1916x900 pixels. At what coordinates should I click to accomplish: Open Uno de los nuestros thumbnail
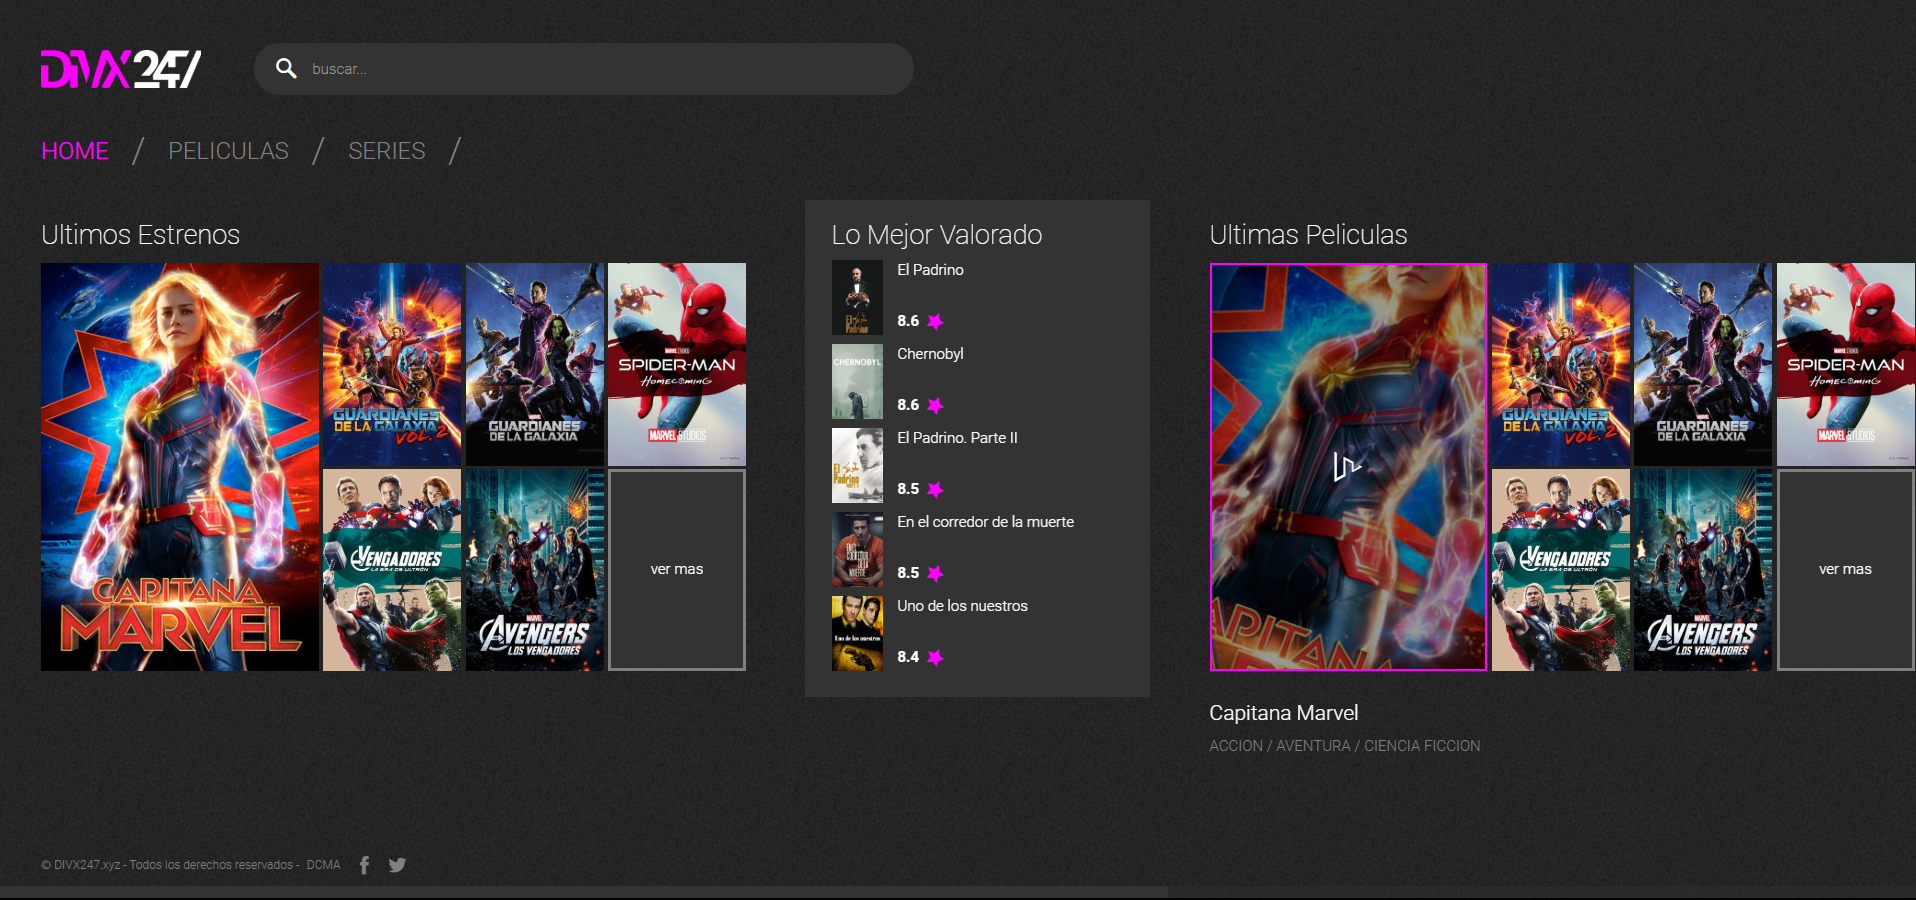857,633
